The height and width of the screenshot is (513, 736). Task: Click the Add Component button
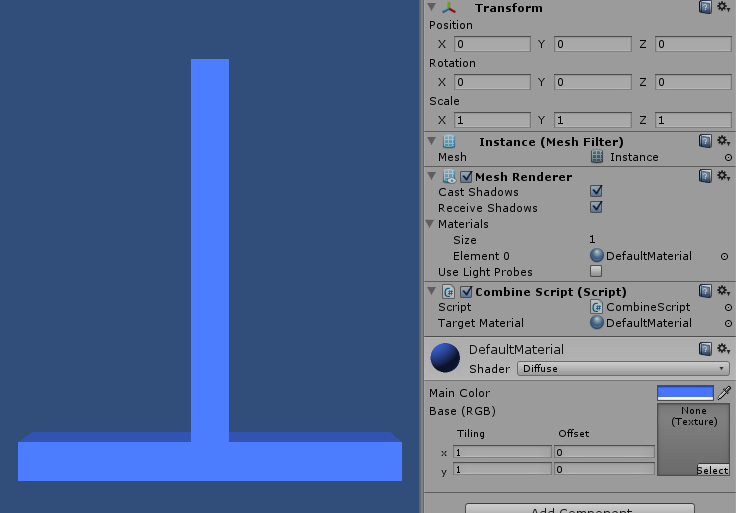580,509
